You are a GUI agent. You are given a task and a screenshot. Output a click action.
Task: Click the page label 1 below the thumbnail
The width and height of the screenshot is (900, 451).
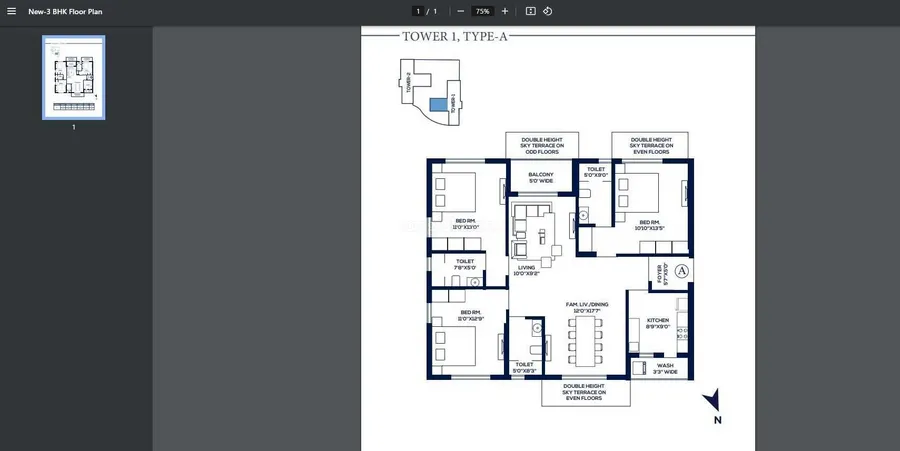[x=73, y=128]
